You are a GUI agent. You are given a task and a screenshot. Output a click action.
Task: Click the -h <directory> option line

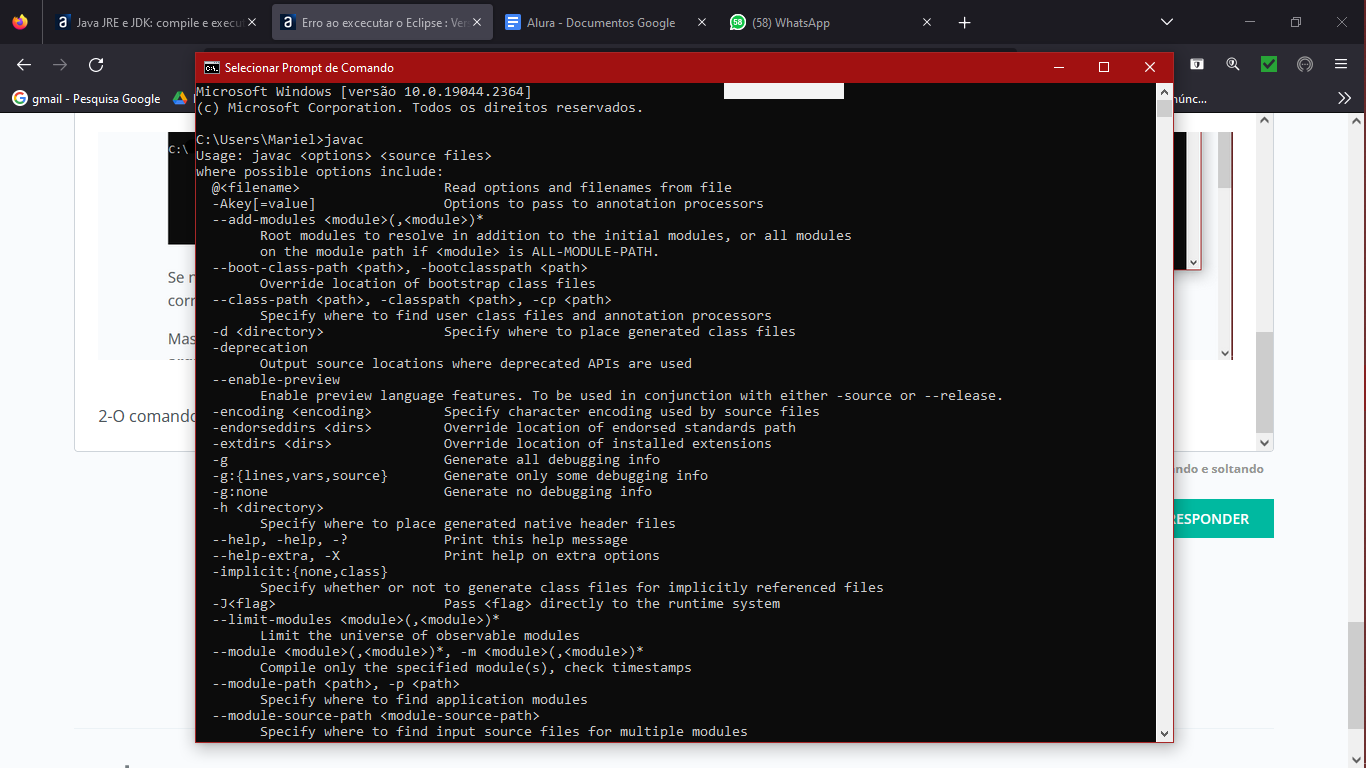[268, 508]
